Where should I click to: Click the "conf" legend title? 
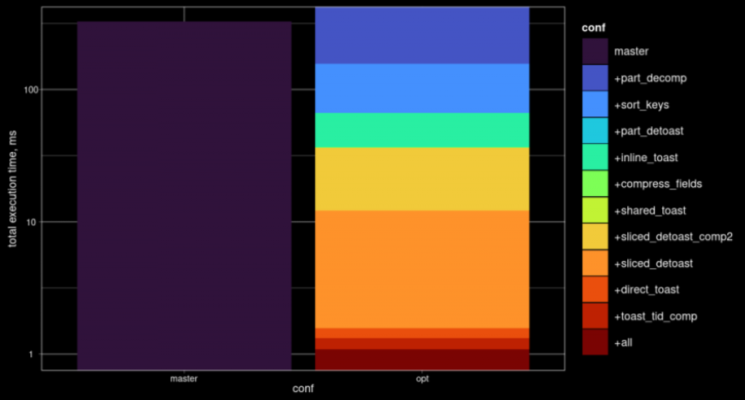pyautogui.click(x=596, y=27)
